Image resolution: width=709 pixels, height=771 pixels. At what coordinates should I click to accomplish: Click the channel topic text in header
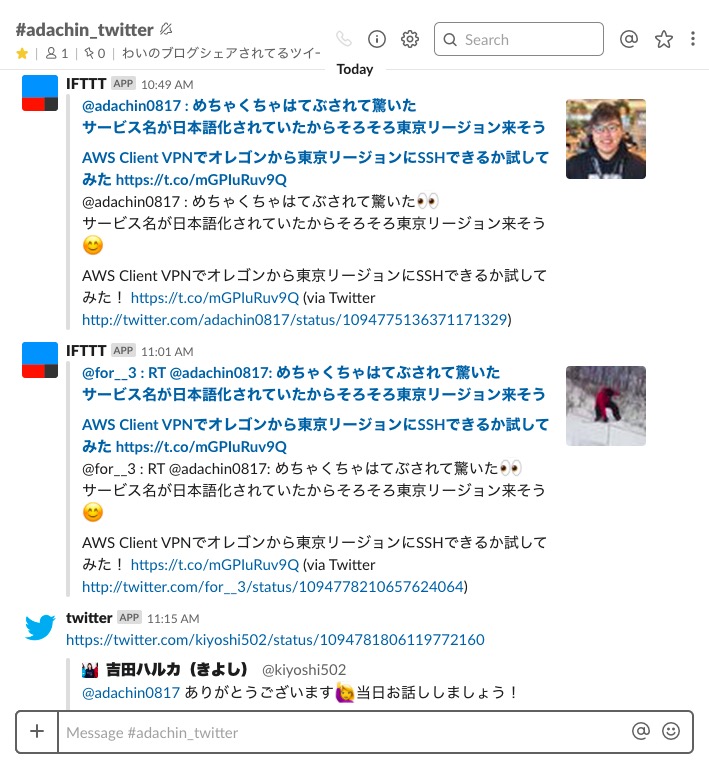click(x=221, y=53)
